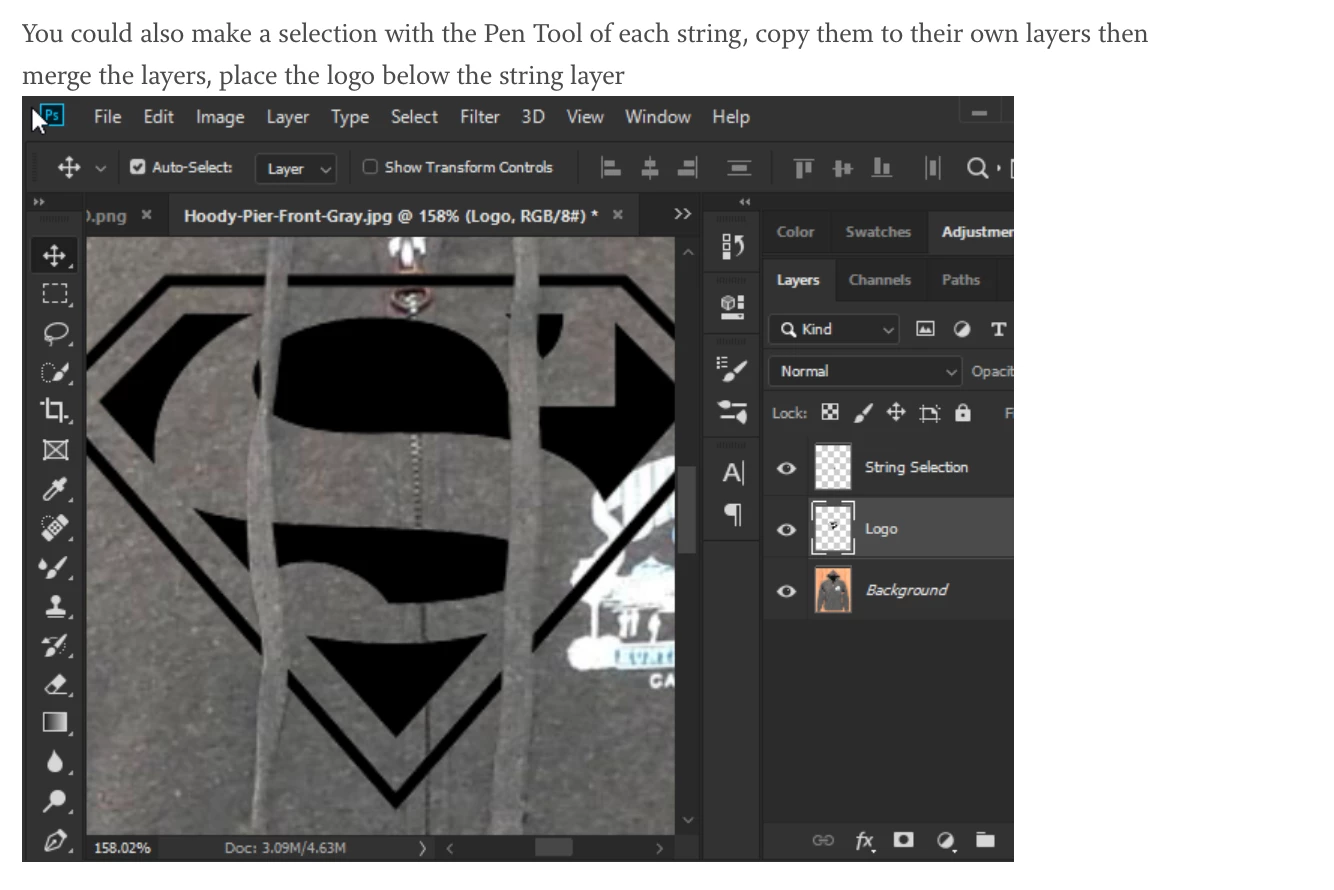Create new fill or adjustment layer
Screen dimensions: 1334x890
[945, 841]
